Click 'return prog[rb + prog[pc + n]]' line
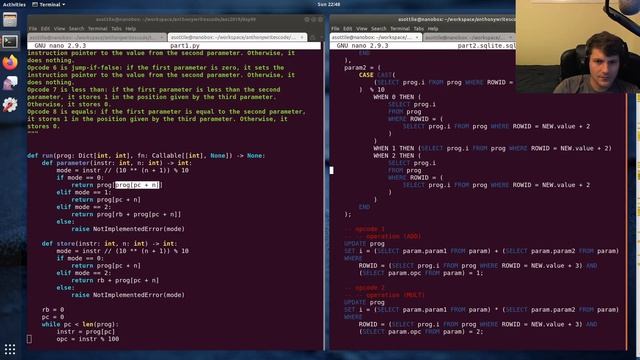Screen dimensions: 640x360 click(126, 214)
